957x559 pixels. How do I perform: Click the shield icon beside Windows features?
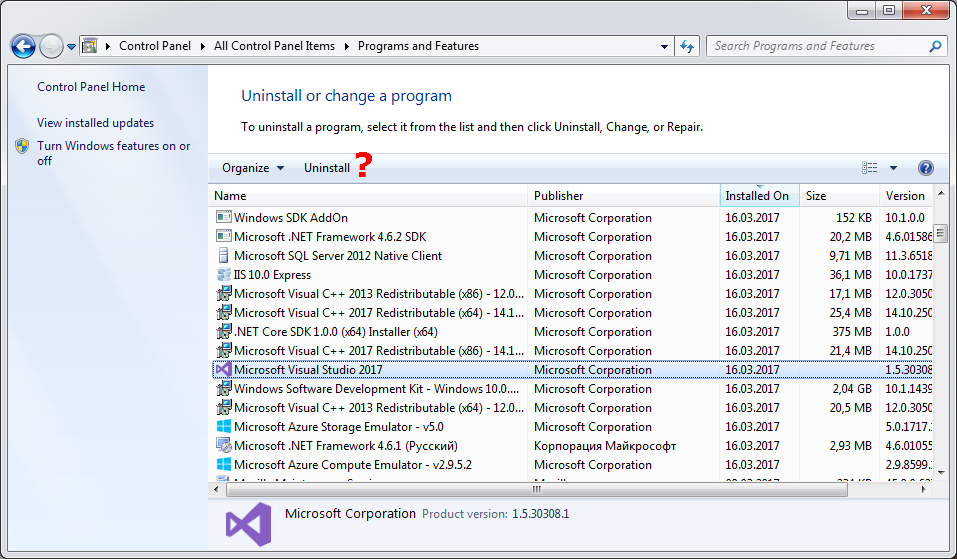click(22, 146)
